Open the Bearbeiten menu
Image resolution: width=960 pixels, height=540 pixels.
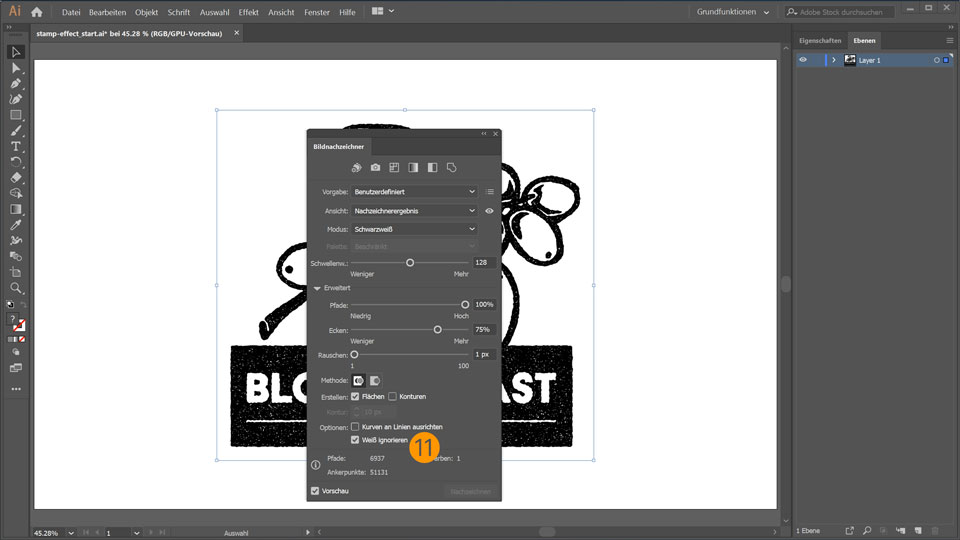tap(107, 12)
